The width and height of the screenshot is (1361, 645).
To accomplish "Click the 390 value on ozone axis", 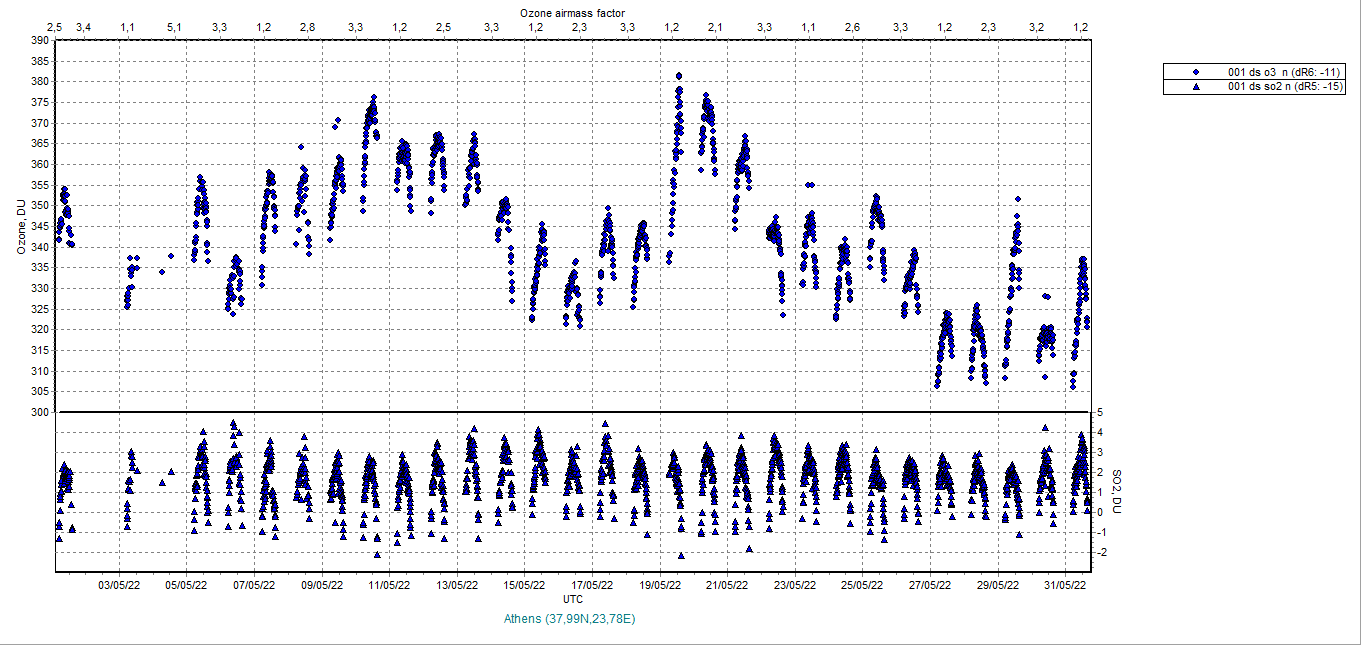I will [39, 40].
